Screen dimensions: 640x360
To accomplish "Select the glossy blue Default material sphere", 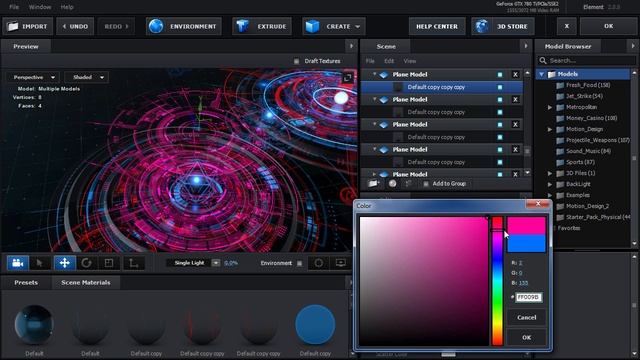I will [x=34, y=324].
